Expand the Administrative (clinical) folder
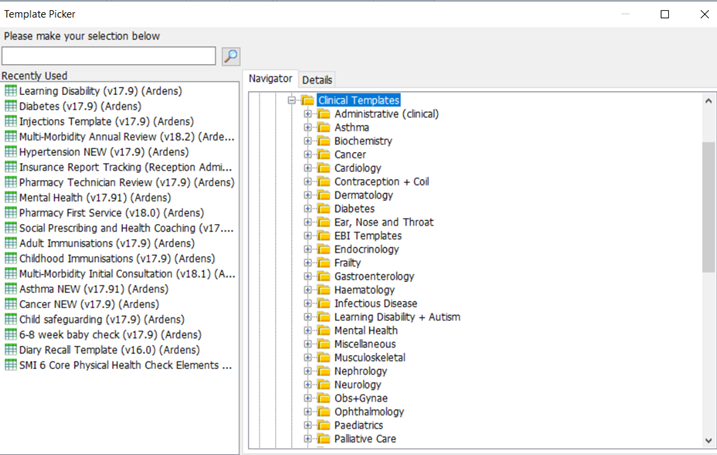This screenshot has width=717, height=455. point(308,114)
